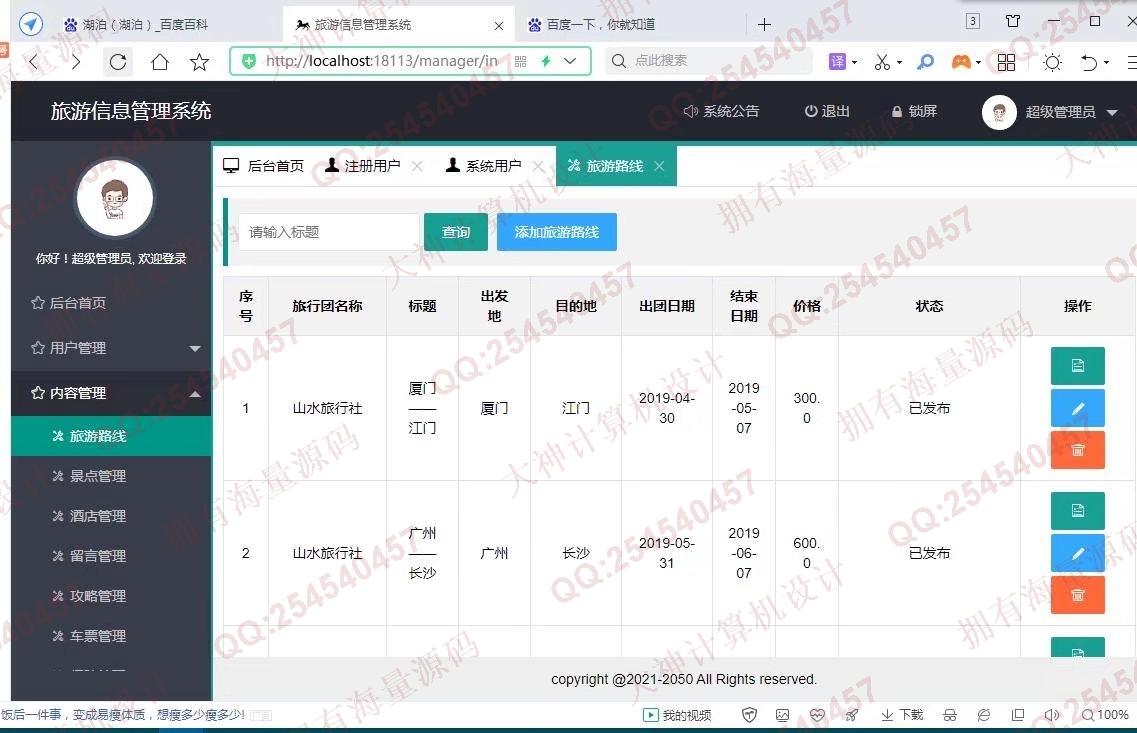Image resolution: width=1137 pixels, height=733 pixels.
Task: Open 系统公告 in header
Action: pyautogui.click(x=722, y=111)
